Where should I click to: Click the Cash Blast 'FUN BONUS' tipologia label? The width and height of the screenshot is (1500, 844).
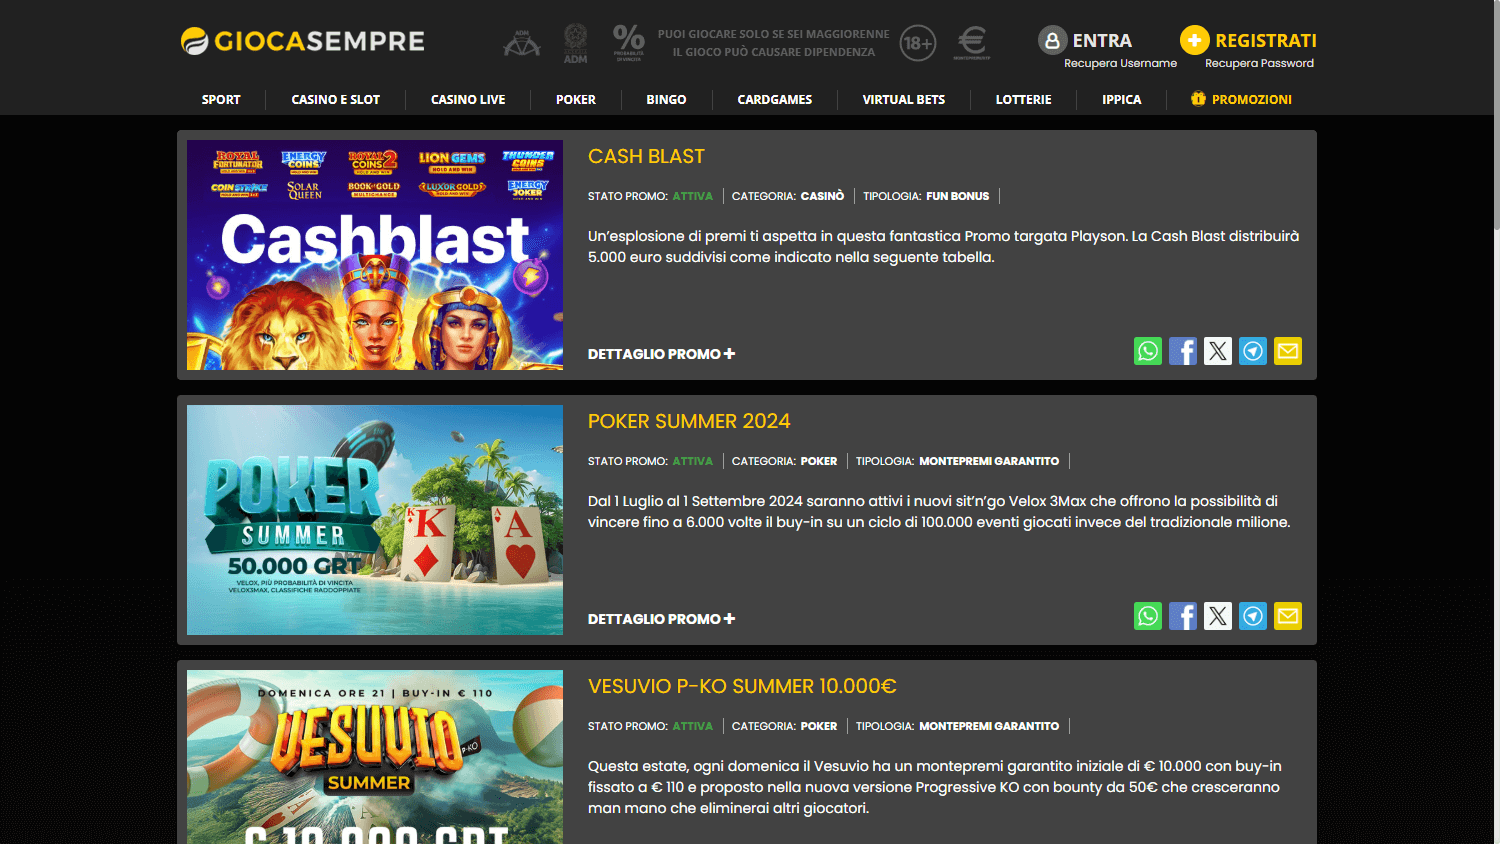pos(957,196)
